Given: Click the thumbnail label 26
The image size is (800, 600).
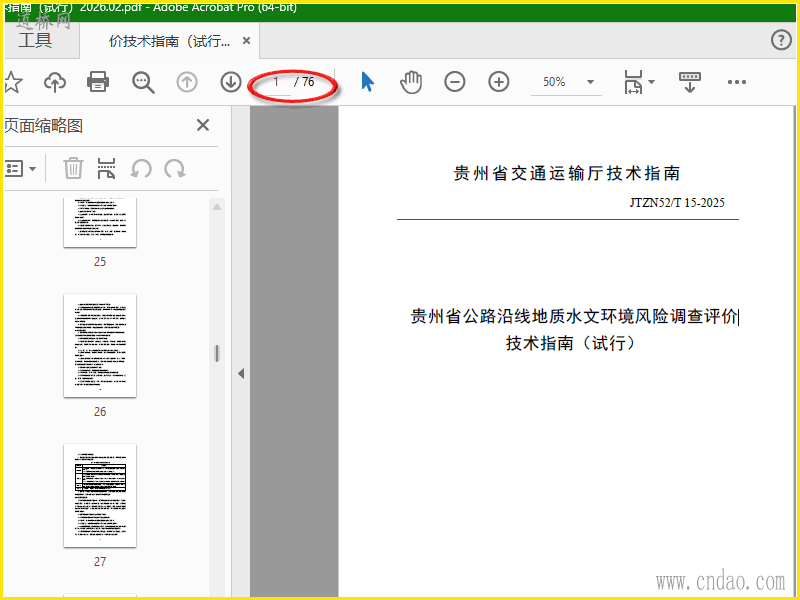Looking at the screenshot, I should (100, 412).
